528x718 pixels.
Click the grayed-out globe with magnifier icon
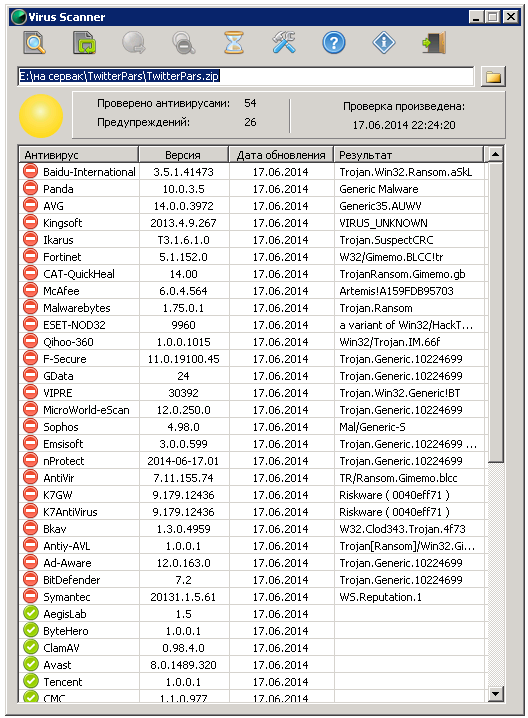pos(184,43)
